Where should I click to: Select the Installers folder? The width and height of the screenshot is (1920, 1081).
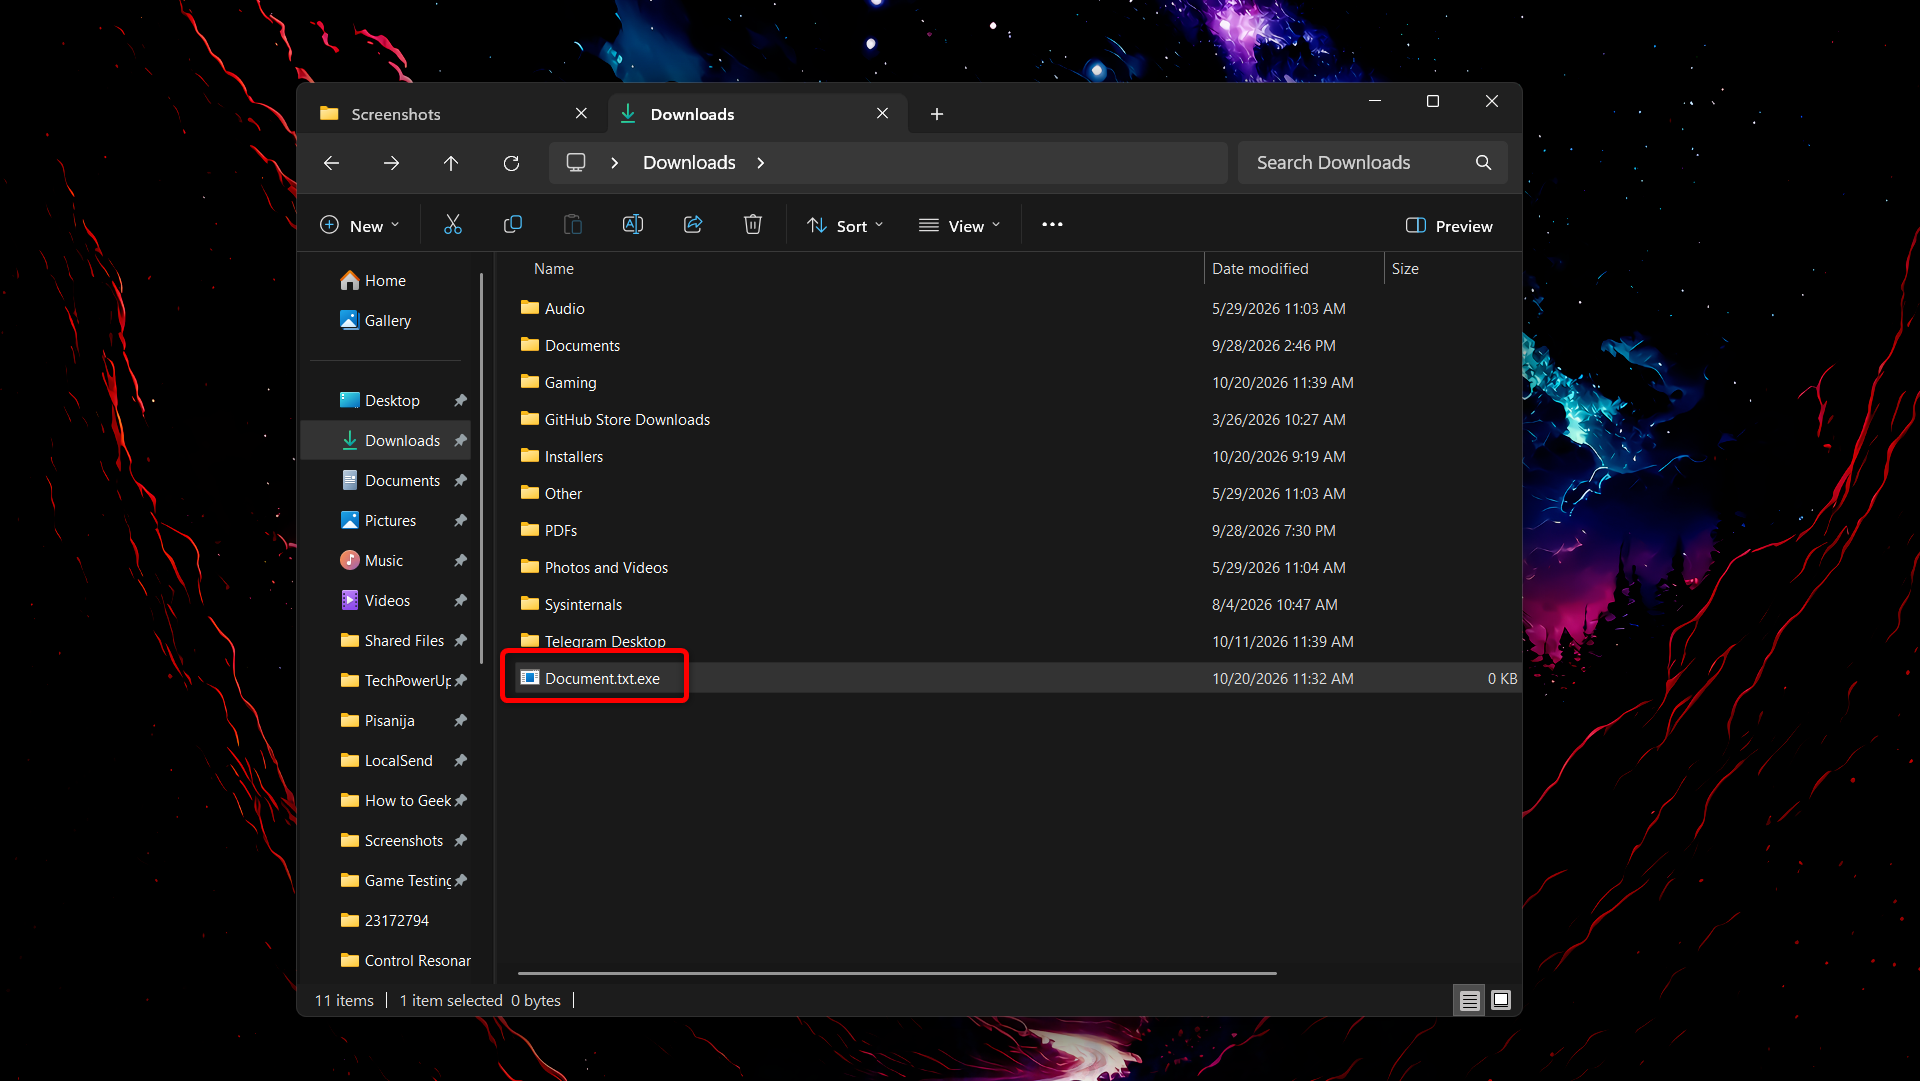click(574, 457)
